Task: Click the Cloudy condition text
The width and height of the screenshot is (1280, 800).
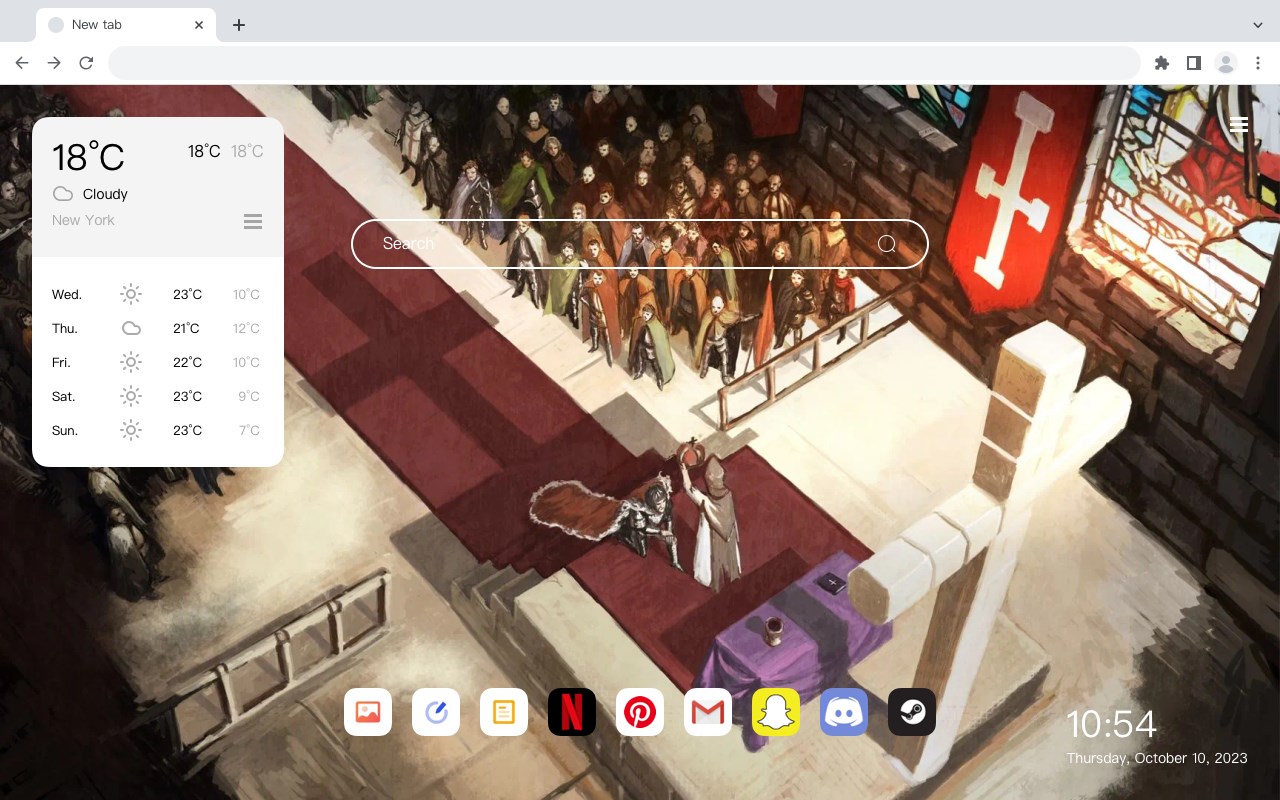Action: point(105,194)
